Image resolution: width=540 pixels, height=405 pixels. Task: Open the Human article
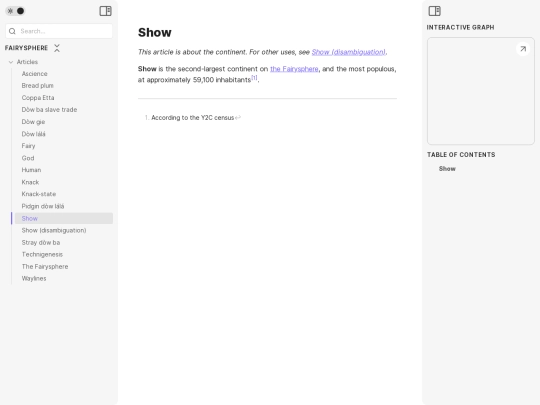(x=31, y=170)
